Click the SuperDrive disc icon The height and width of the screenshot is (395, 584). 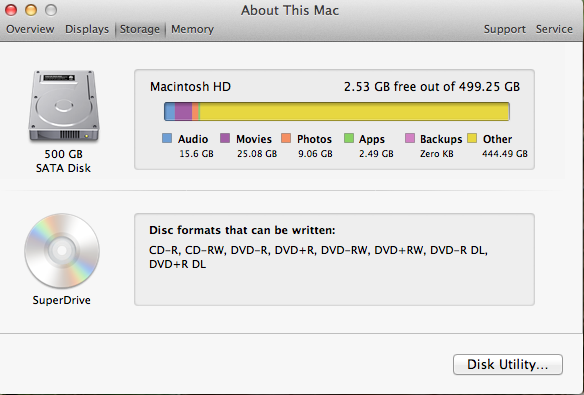point(62,251)
